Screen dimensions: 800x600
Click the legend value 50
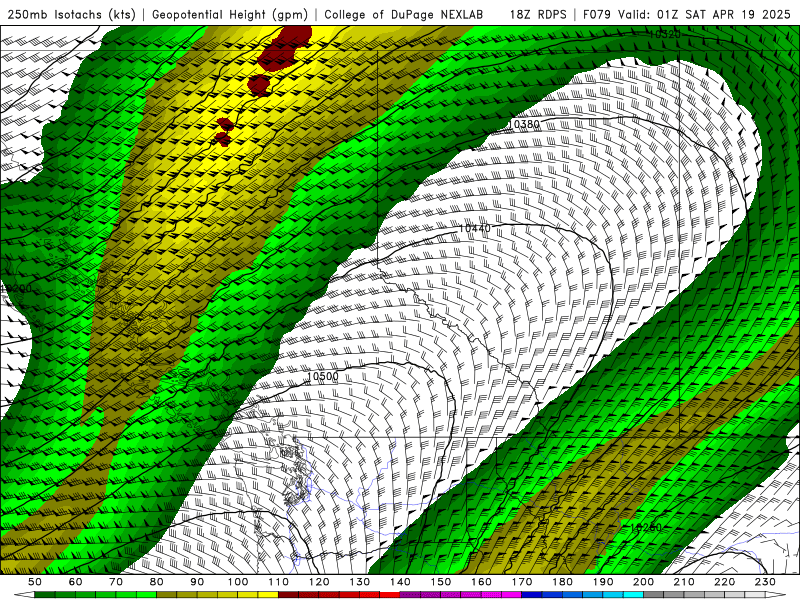pyautogui.click(x=35, y=582)
